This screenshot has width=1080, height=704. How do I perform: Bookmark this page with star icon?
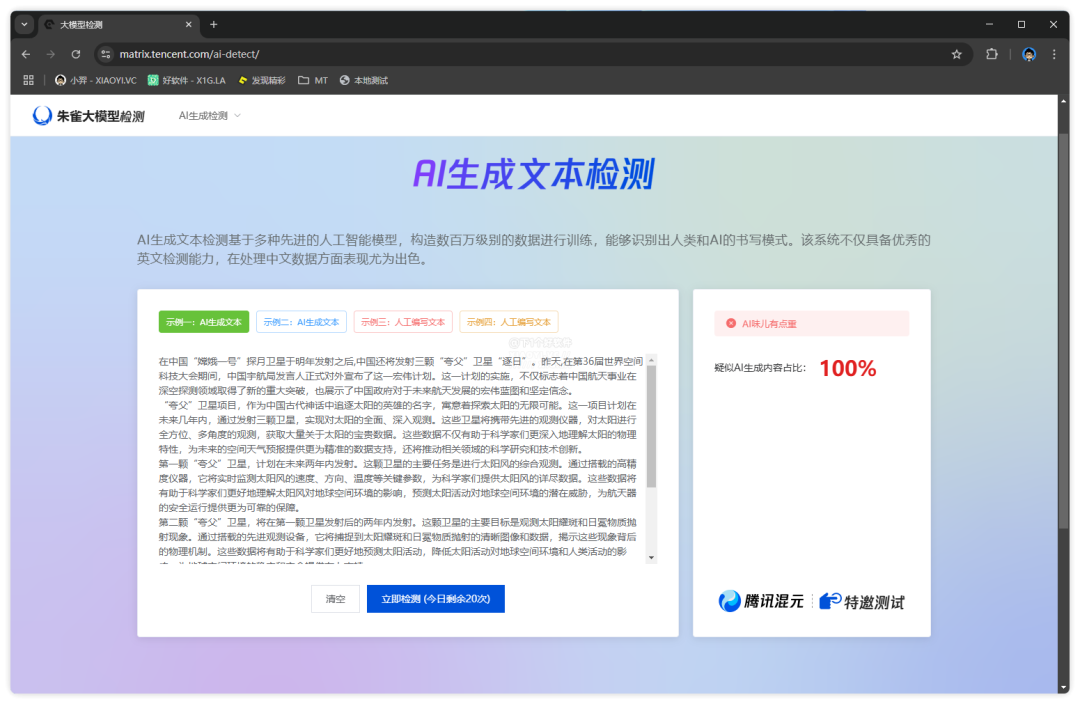point(956,54)
